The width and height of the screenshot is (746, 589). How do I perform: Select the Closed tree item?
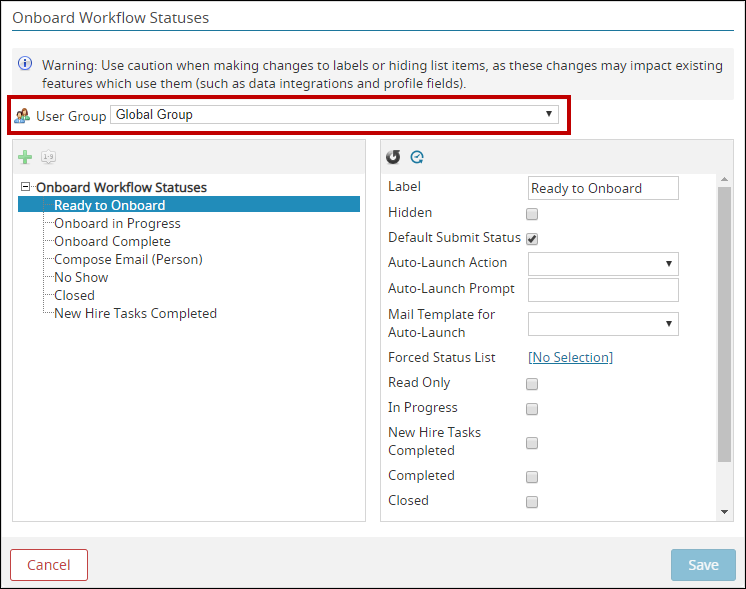(74, 295)
